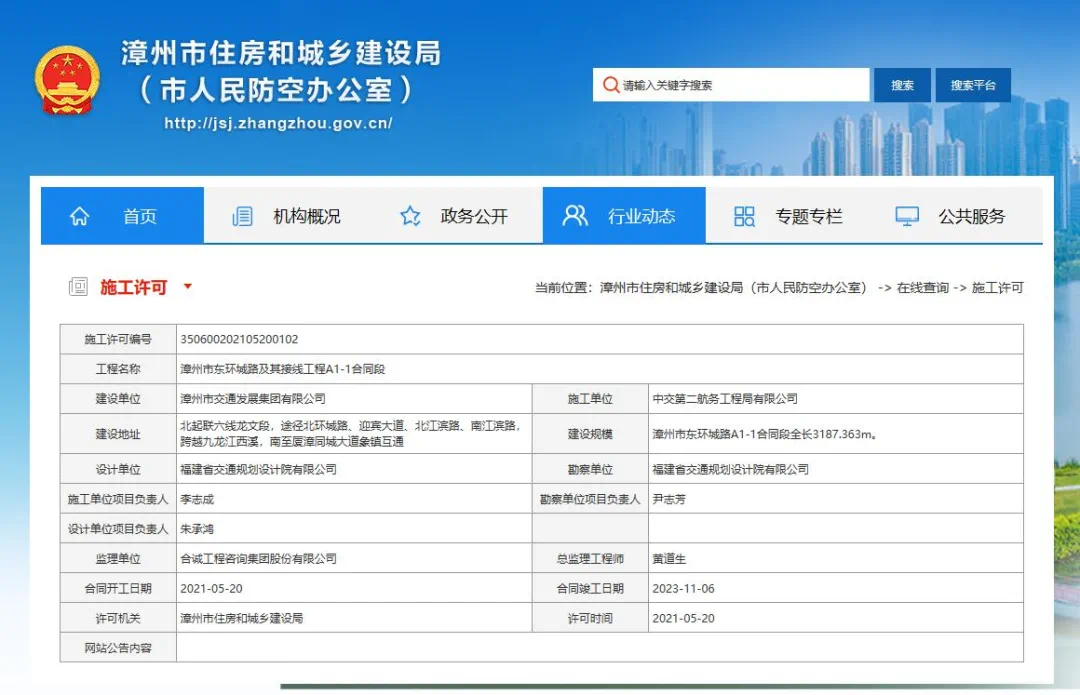1080x695 pixels.
Task: Click the permit number 350600202105200102 cell
Action: point(240,340)
